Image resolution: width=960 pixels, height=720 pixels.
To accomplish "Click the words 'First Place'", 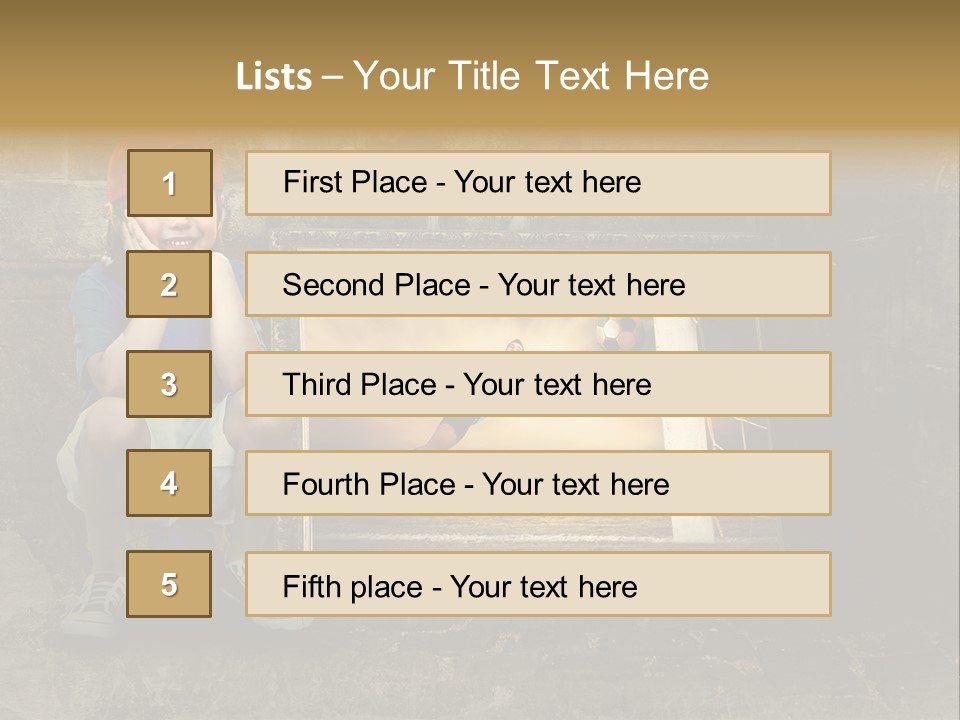I will point(355,182).
